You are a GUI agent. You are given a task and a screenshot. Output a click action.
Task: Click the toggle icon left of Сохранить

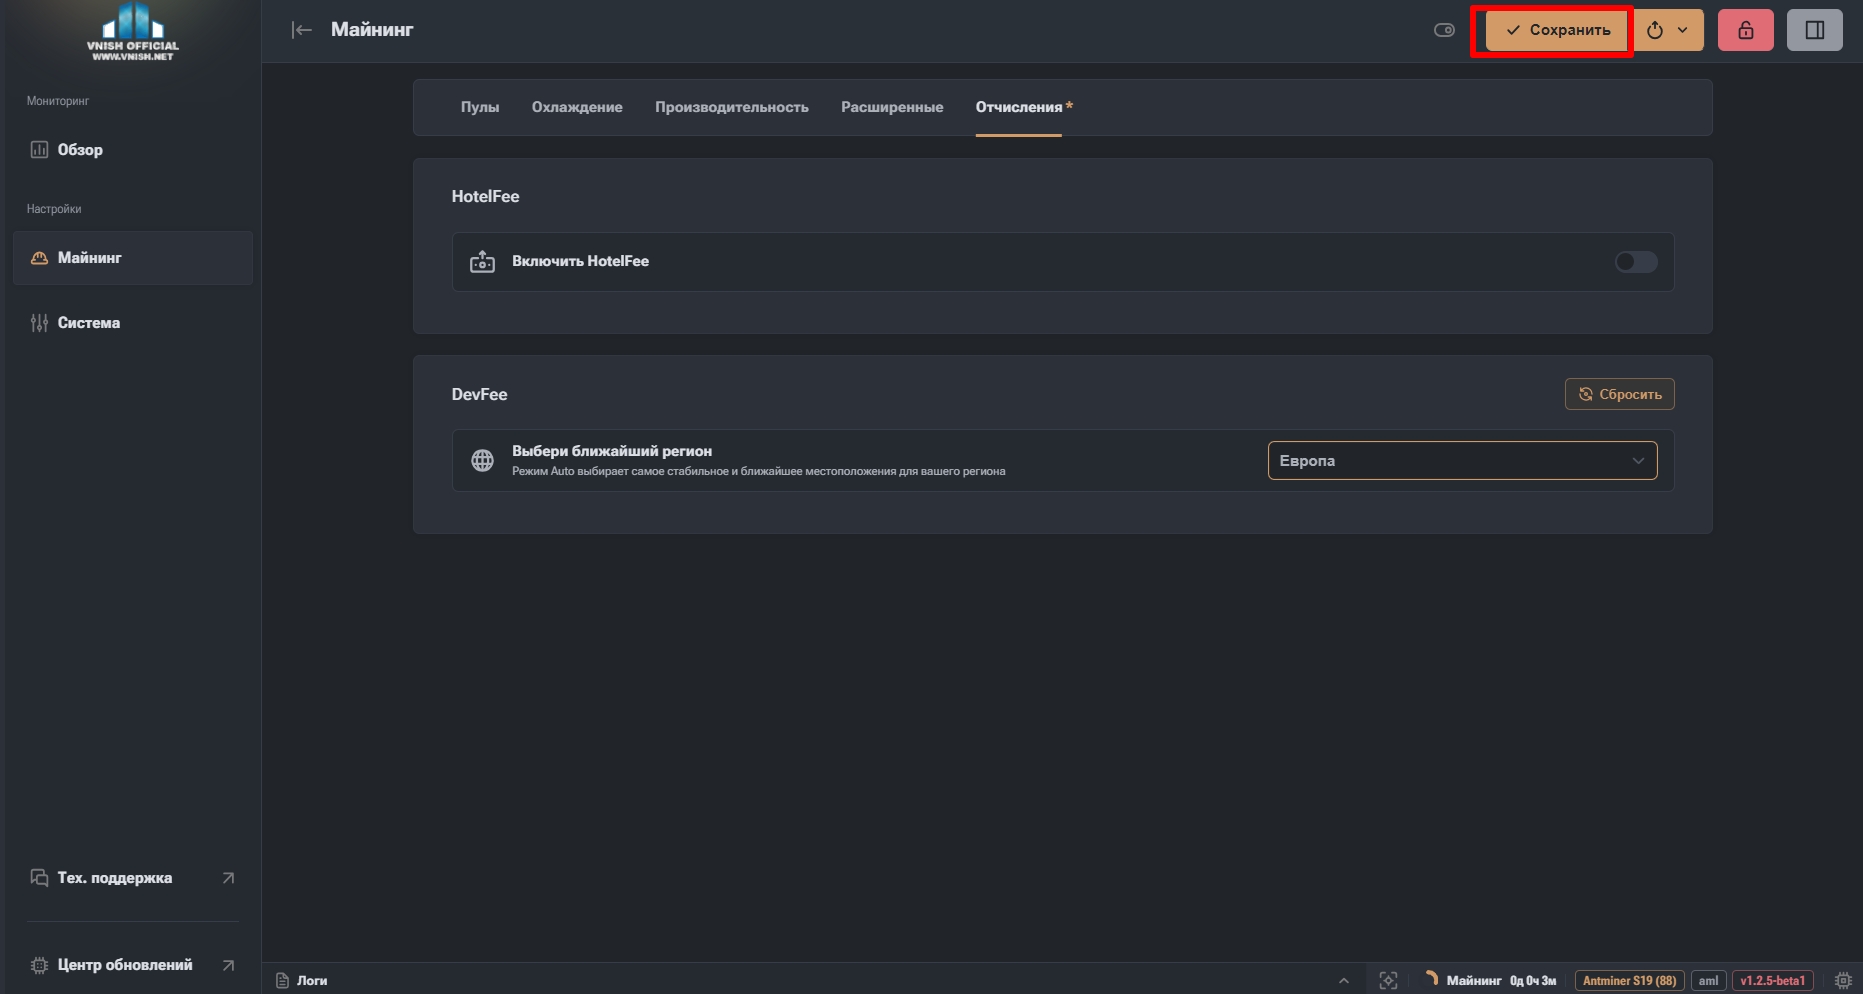pos(1444,30)
